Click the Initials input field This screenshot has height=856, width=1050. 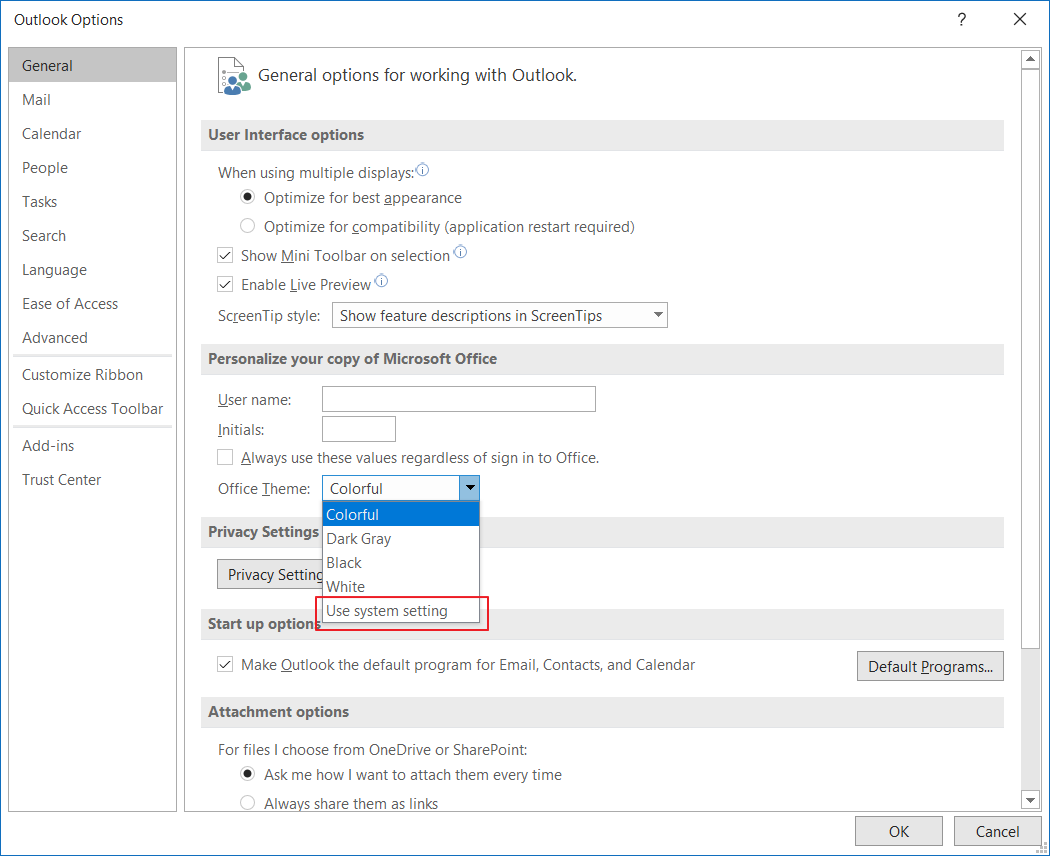coord(359,429)
